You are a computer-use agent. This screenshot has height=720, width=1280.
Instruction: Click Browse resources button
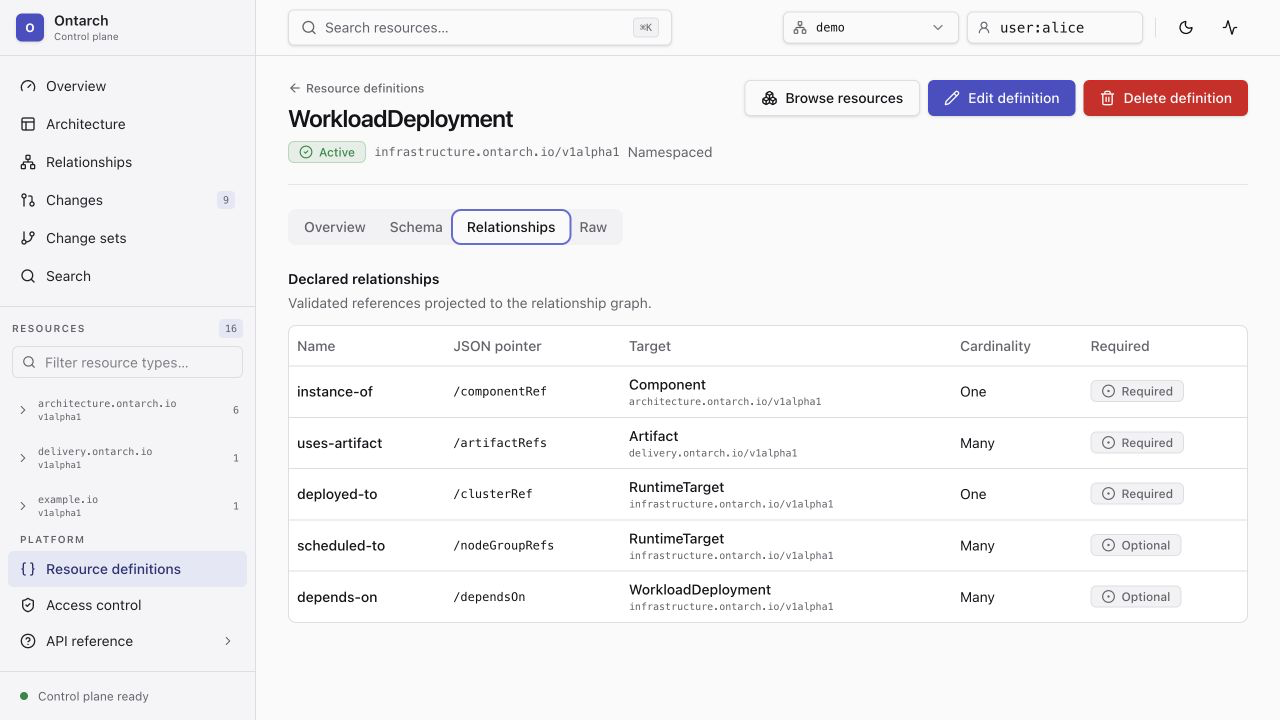click(832, 98)
